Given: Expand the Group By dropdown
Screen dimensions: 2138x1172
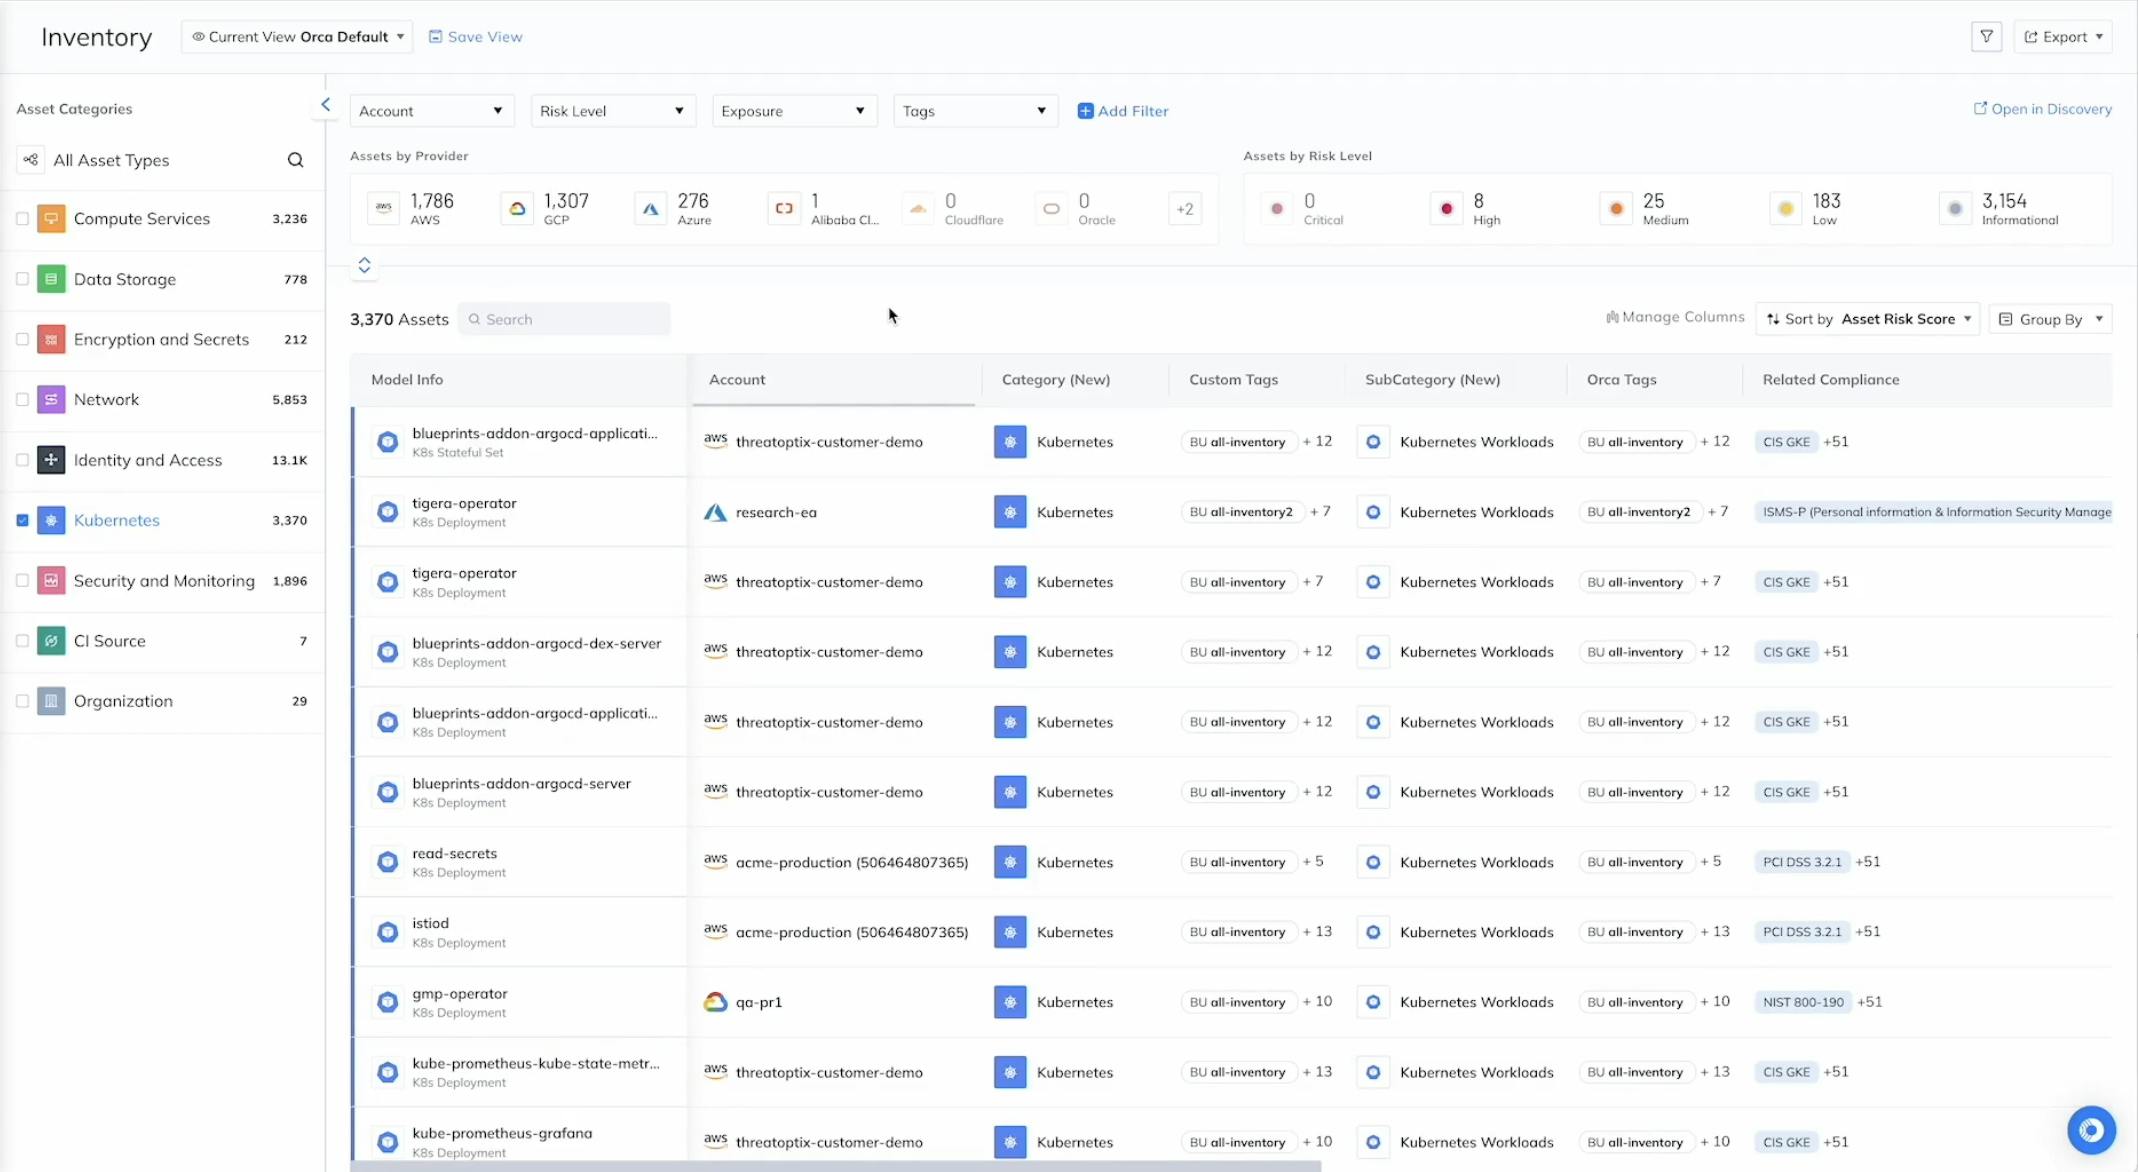Looking at the screenshot, I should 2050,319.
